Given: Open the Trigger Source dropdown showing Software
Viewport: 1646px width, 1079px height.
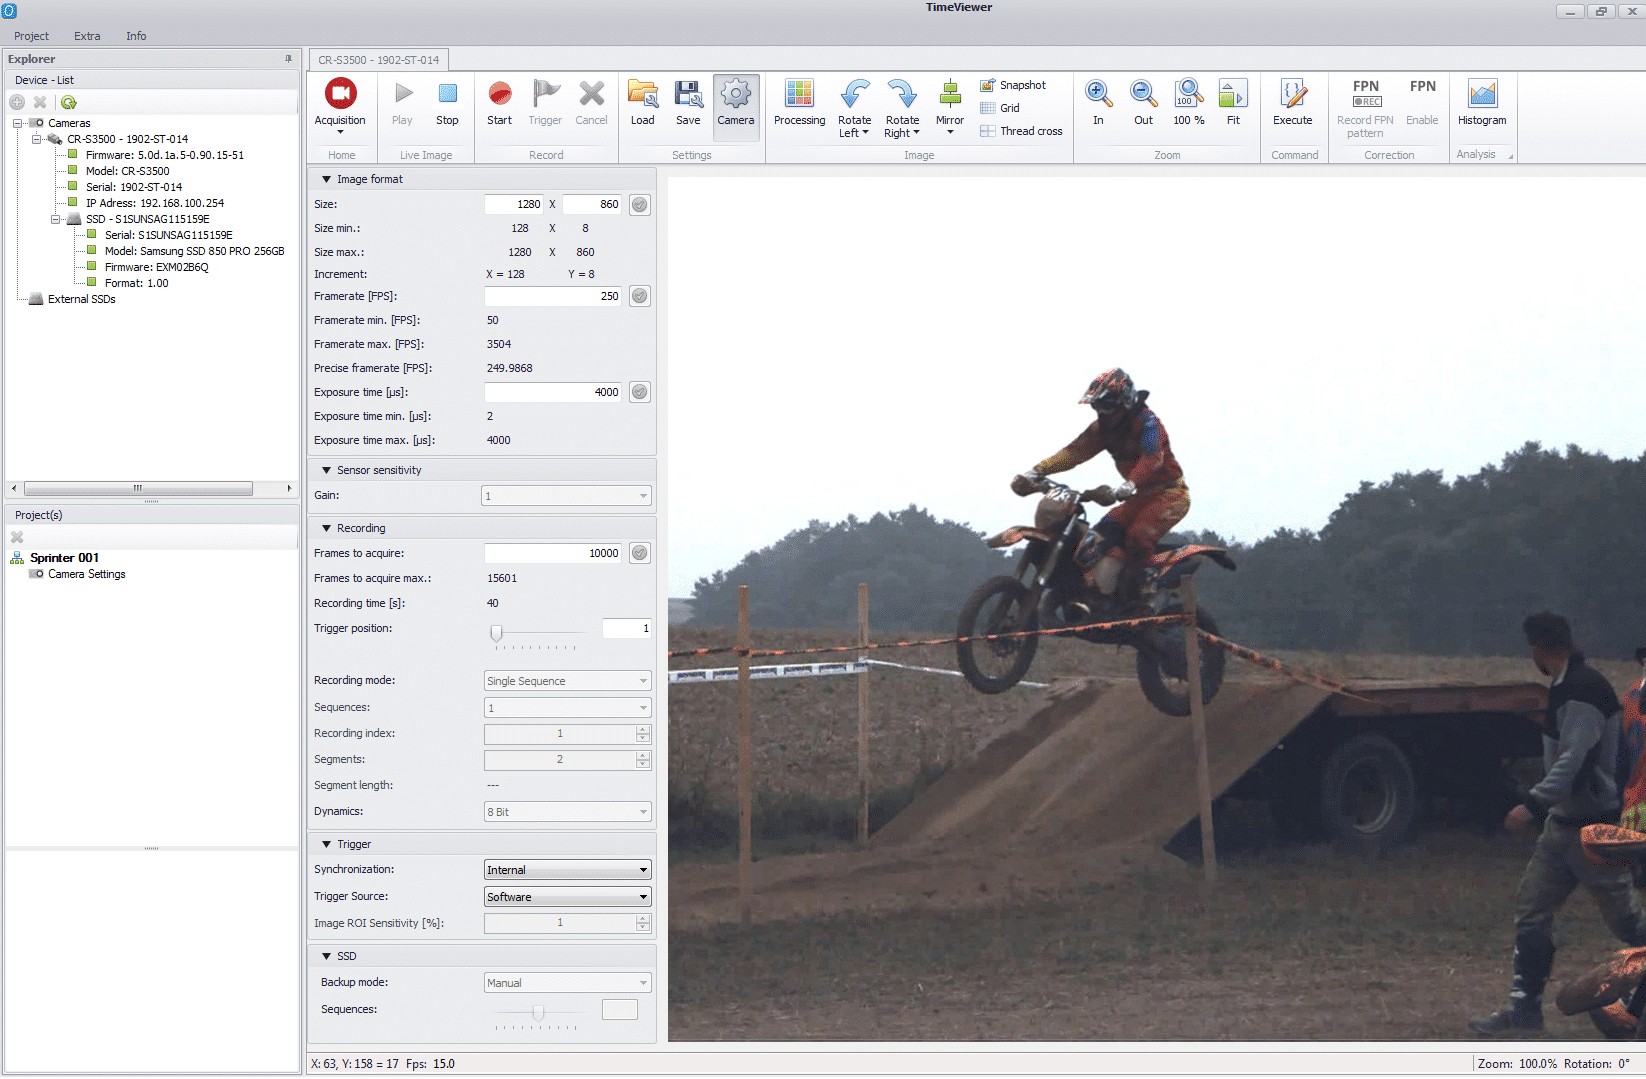Looking at the screenshot, I should point(568,897).
